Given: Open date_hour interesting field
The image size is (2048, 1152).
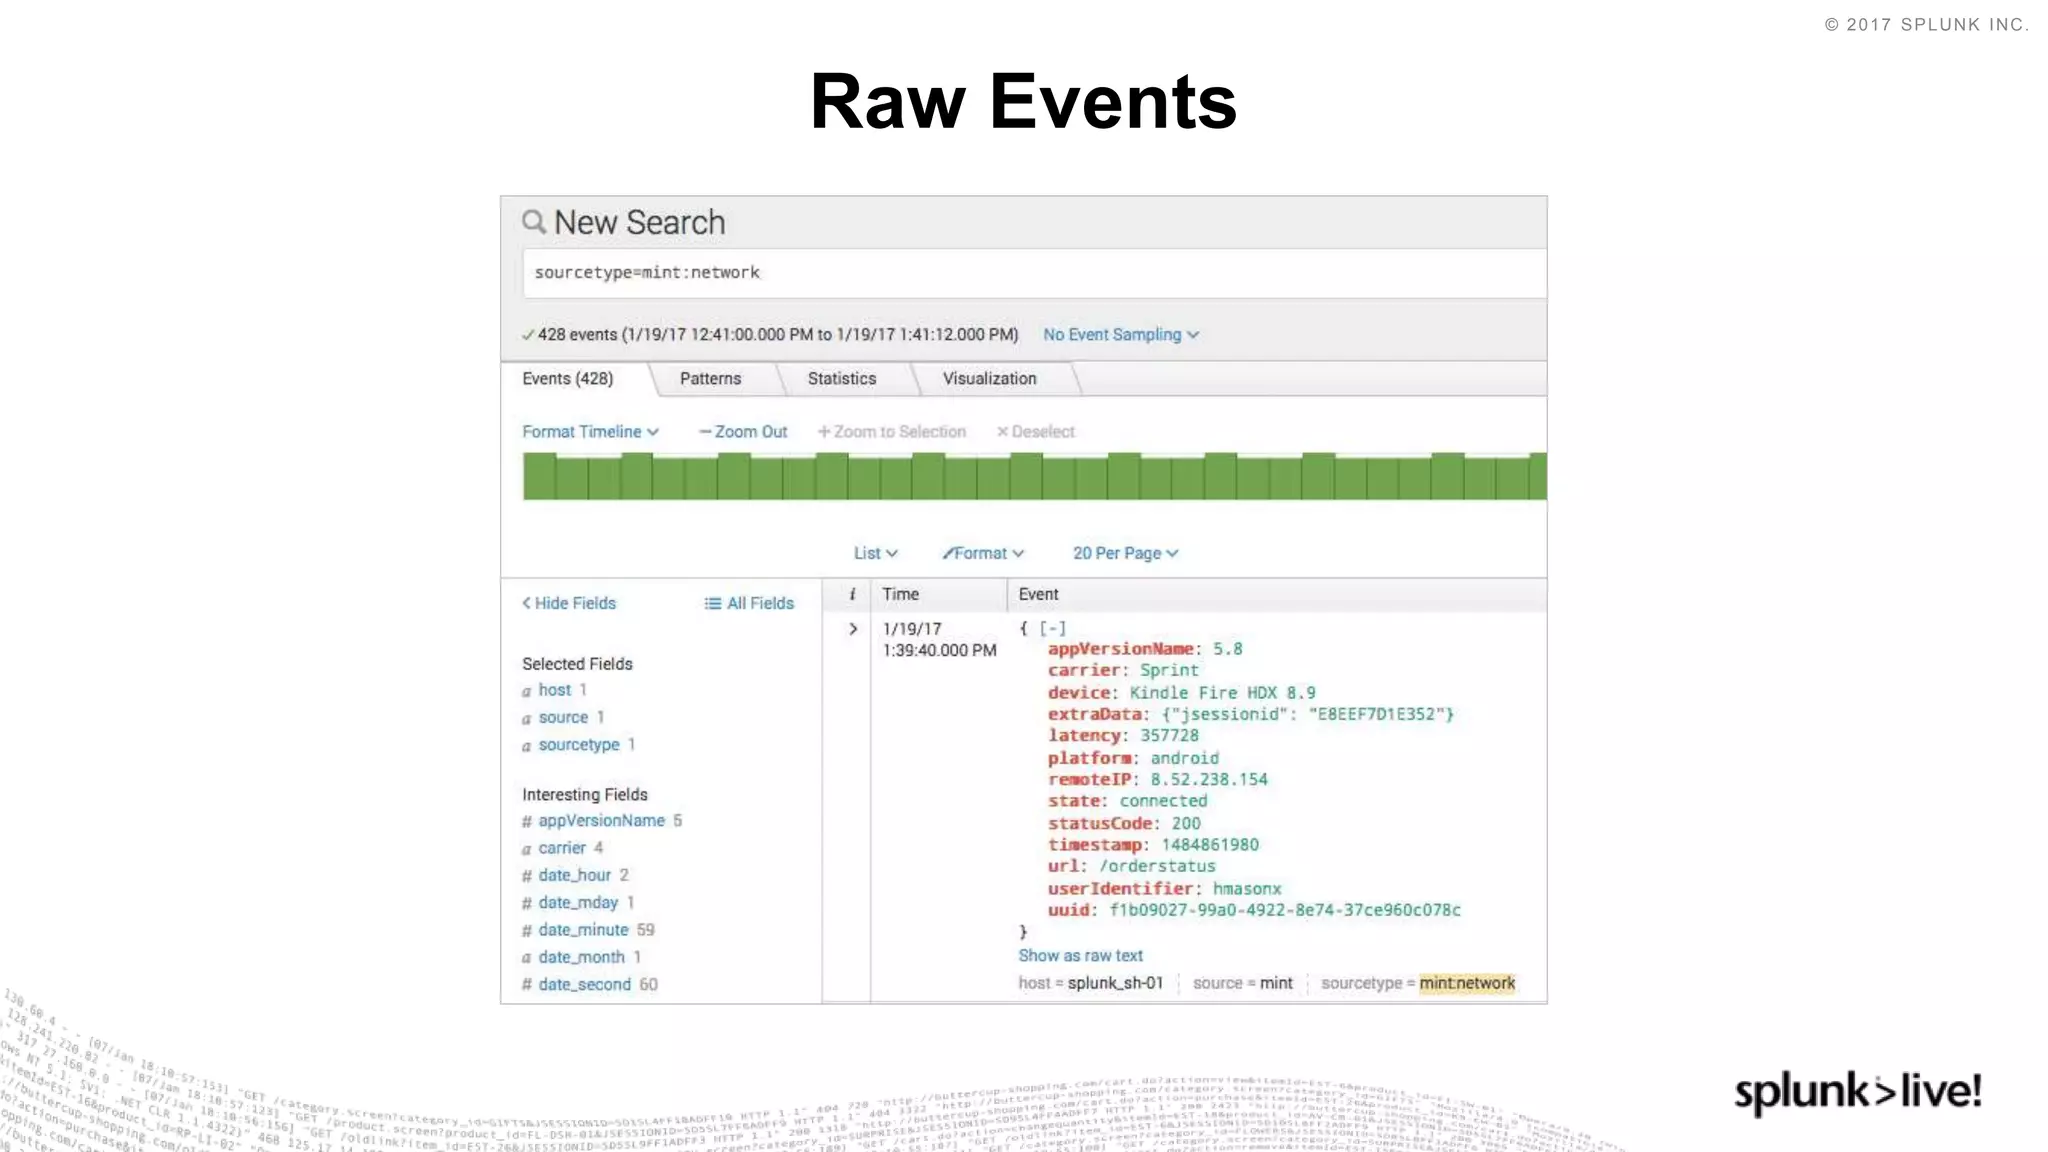Looking at the screenshot, I should [x=574, y=875].
